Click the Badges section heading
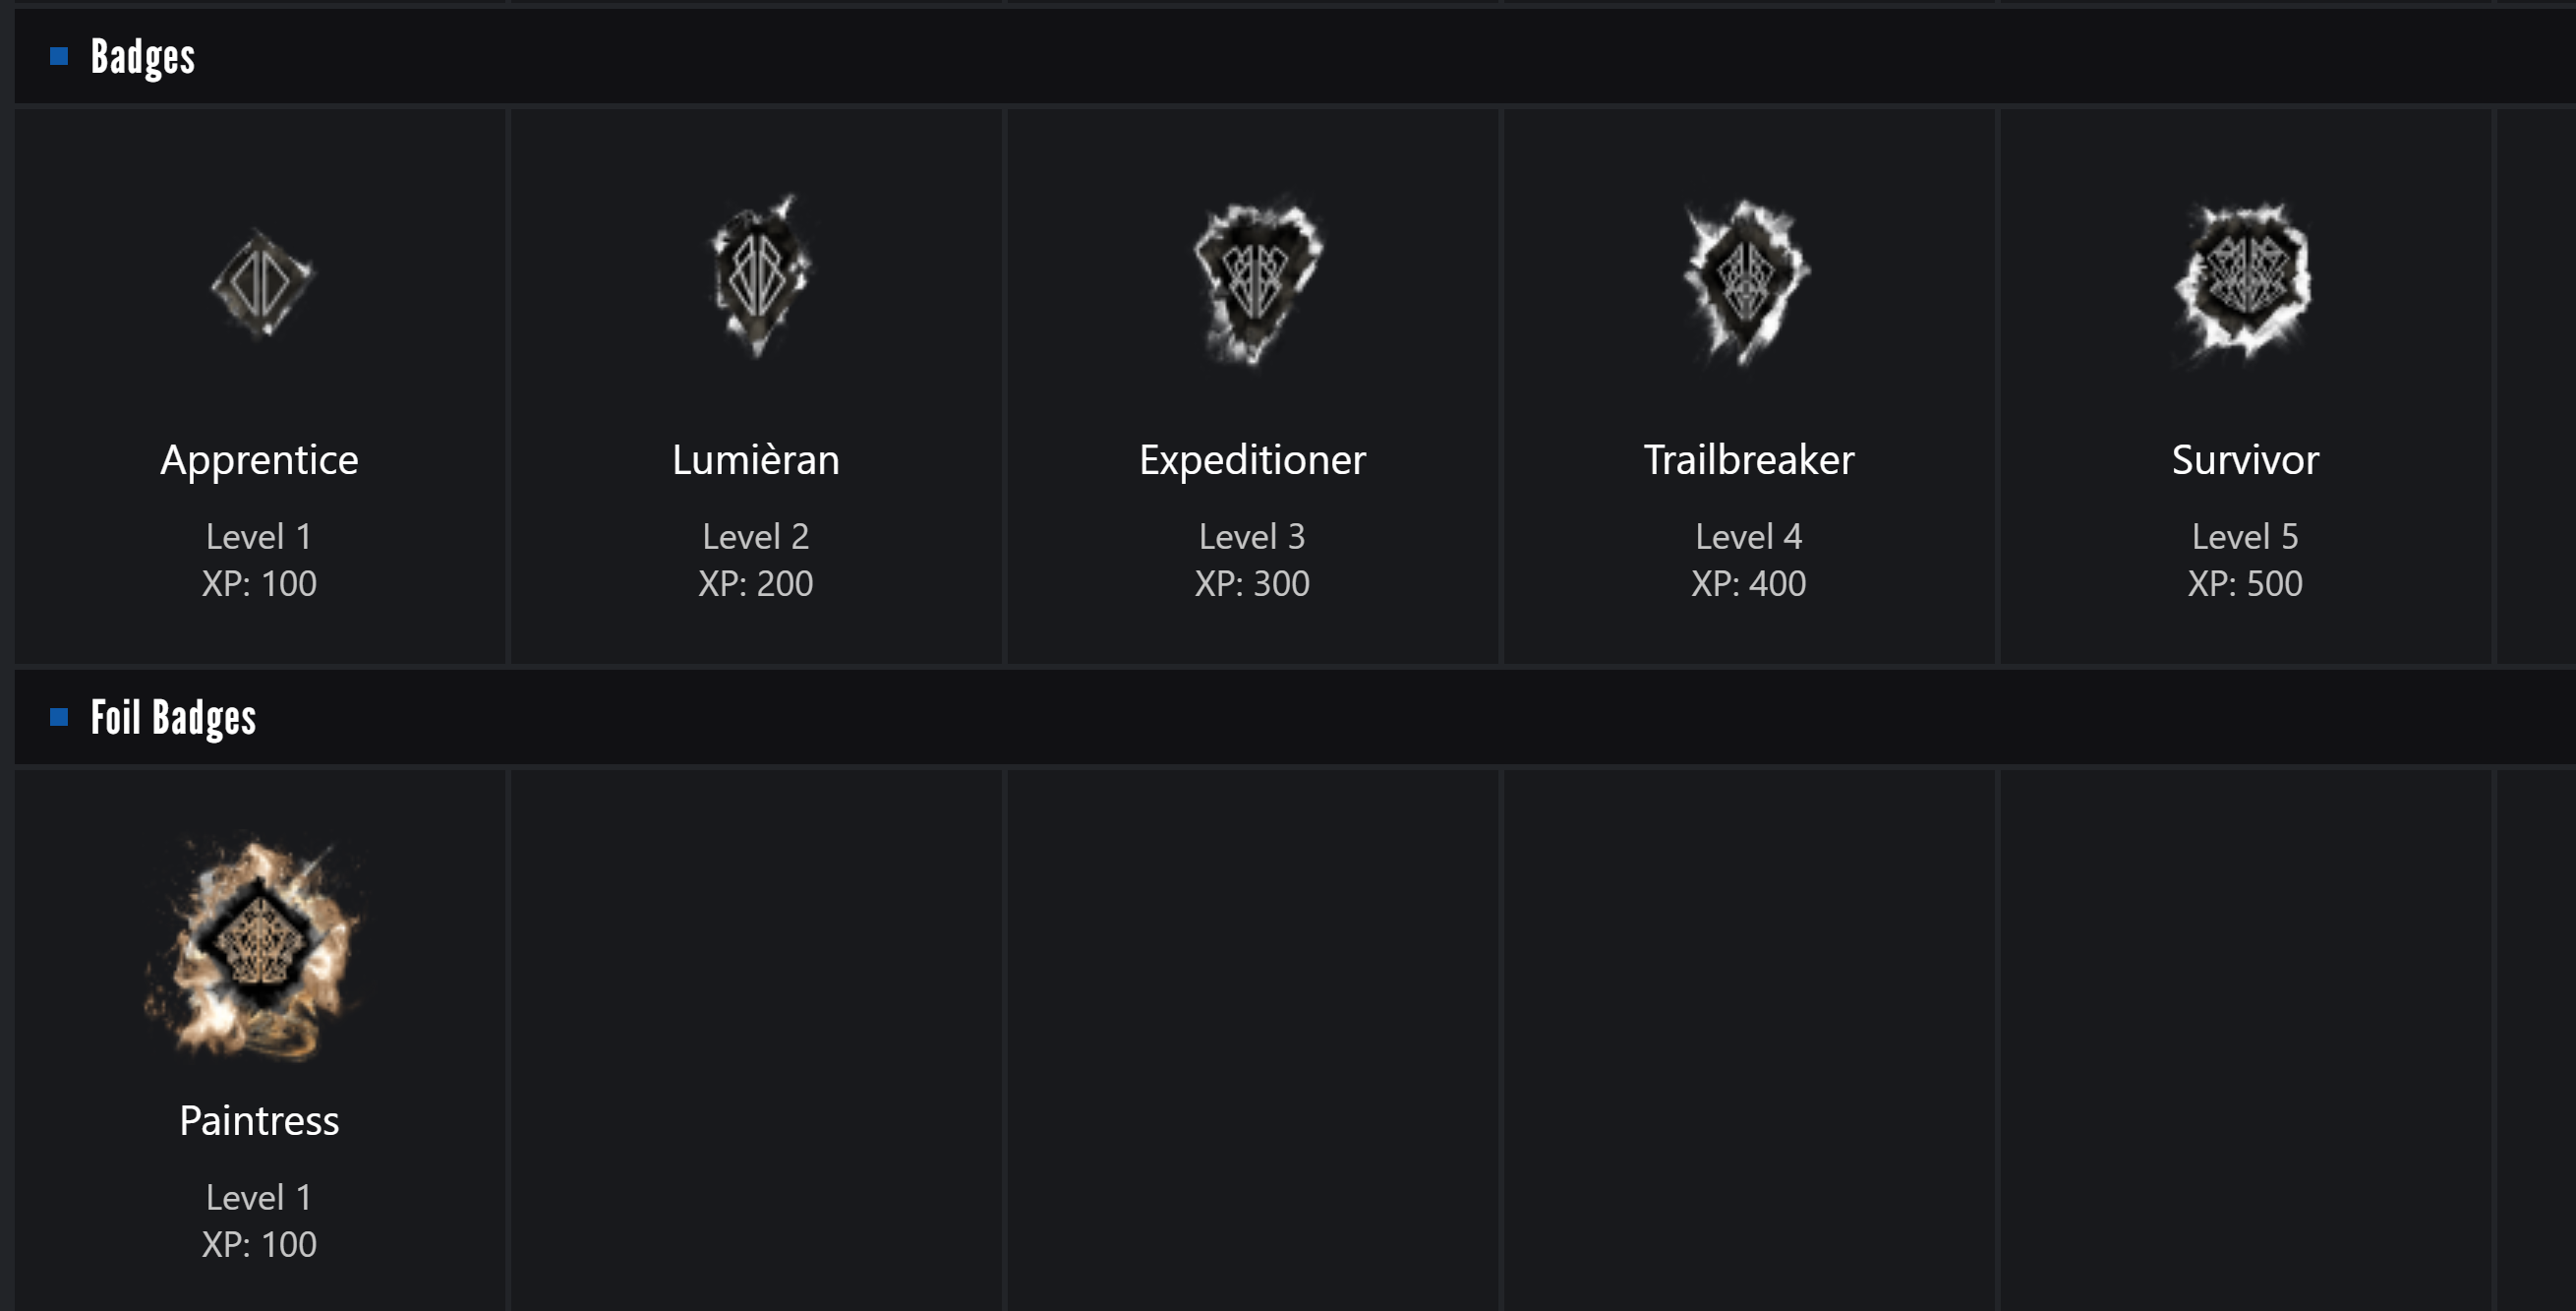Image resolution: width=2576 pixels, height=1311 pixels. tap(143, 57)
